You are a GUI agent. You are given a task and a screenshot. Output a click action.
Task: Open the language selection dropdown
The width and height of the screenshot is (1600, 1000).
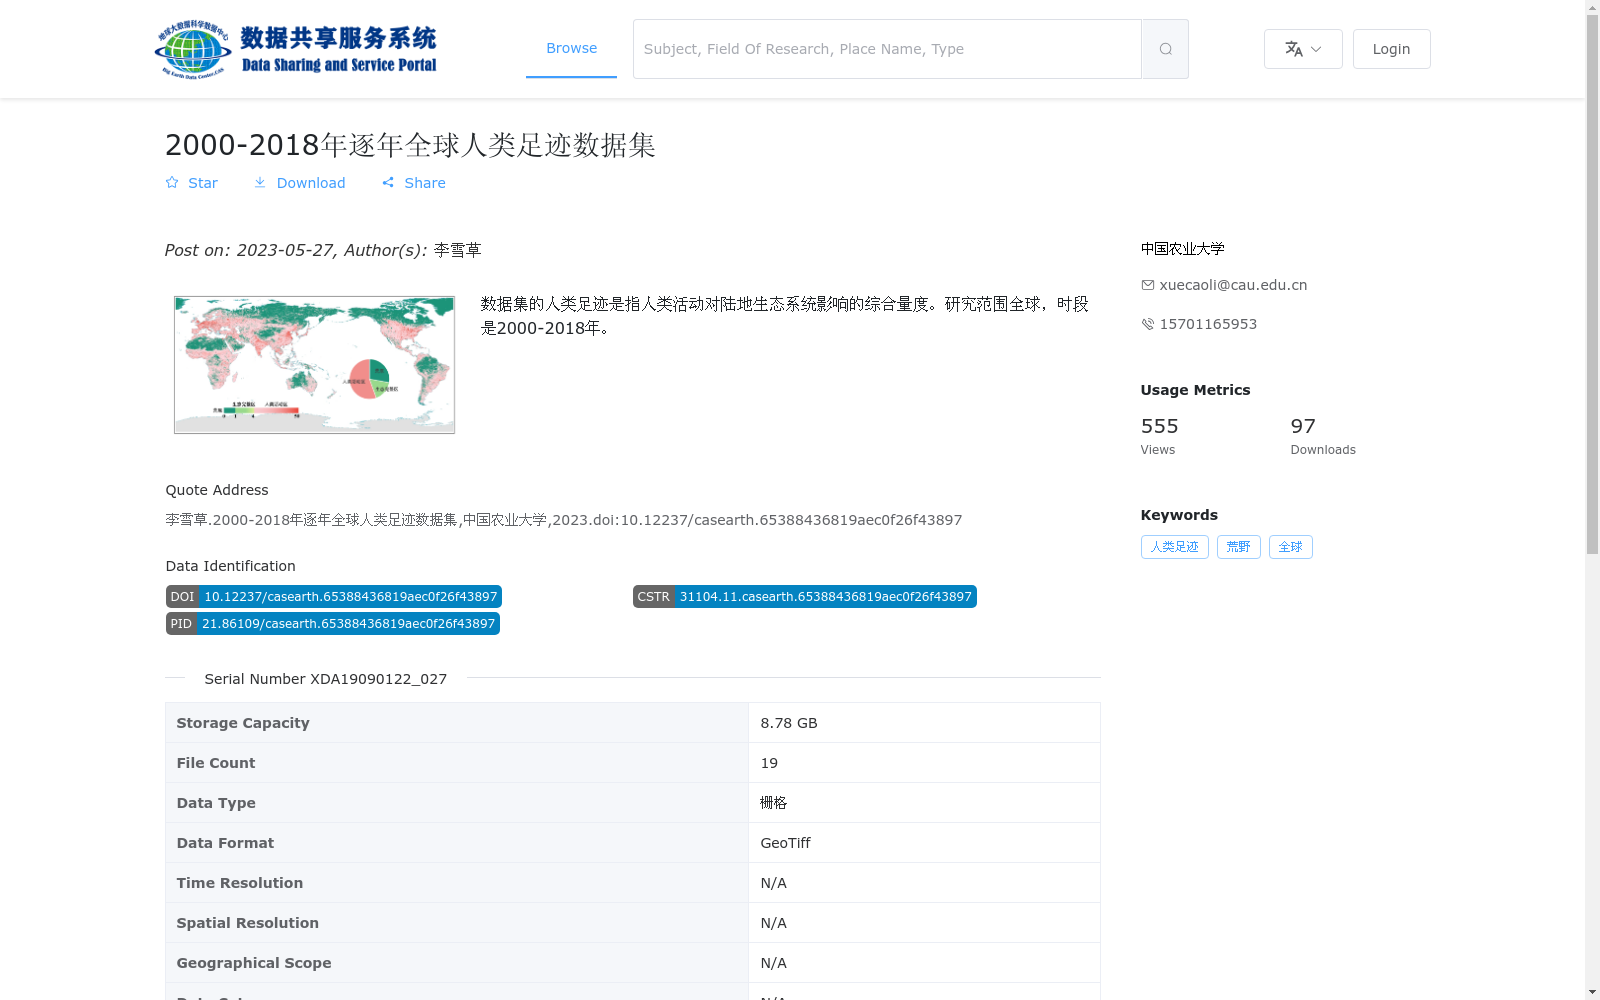1303,48
